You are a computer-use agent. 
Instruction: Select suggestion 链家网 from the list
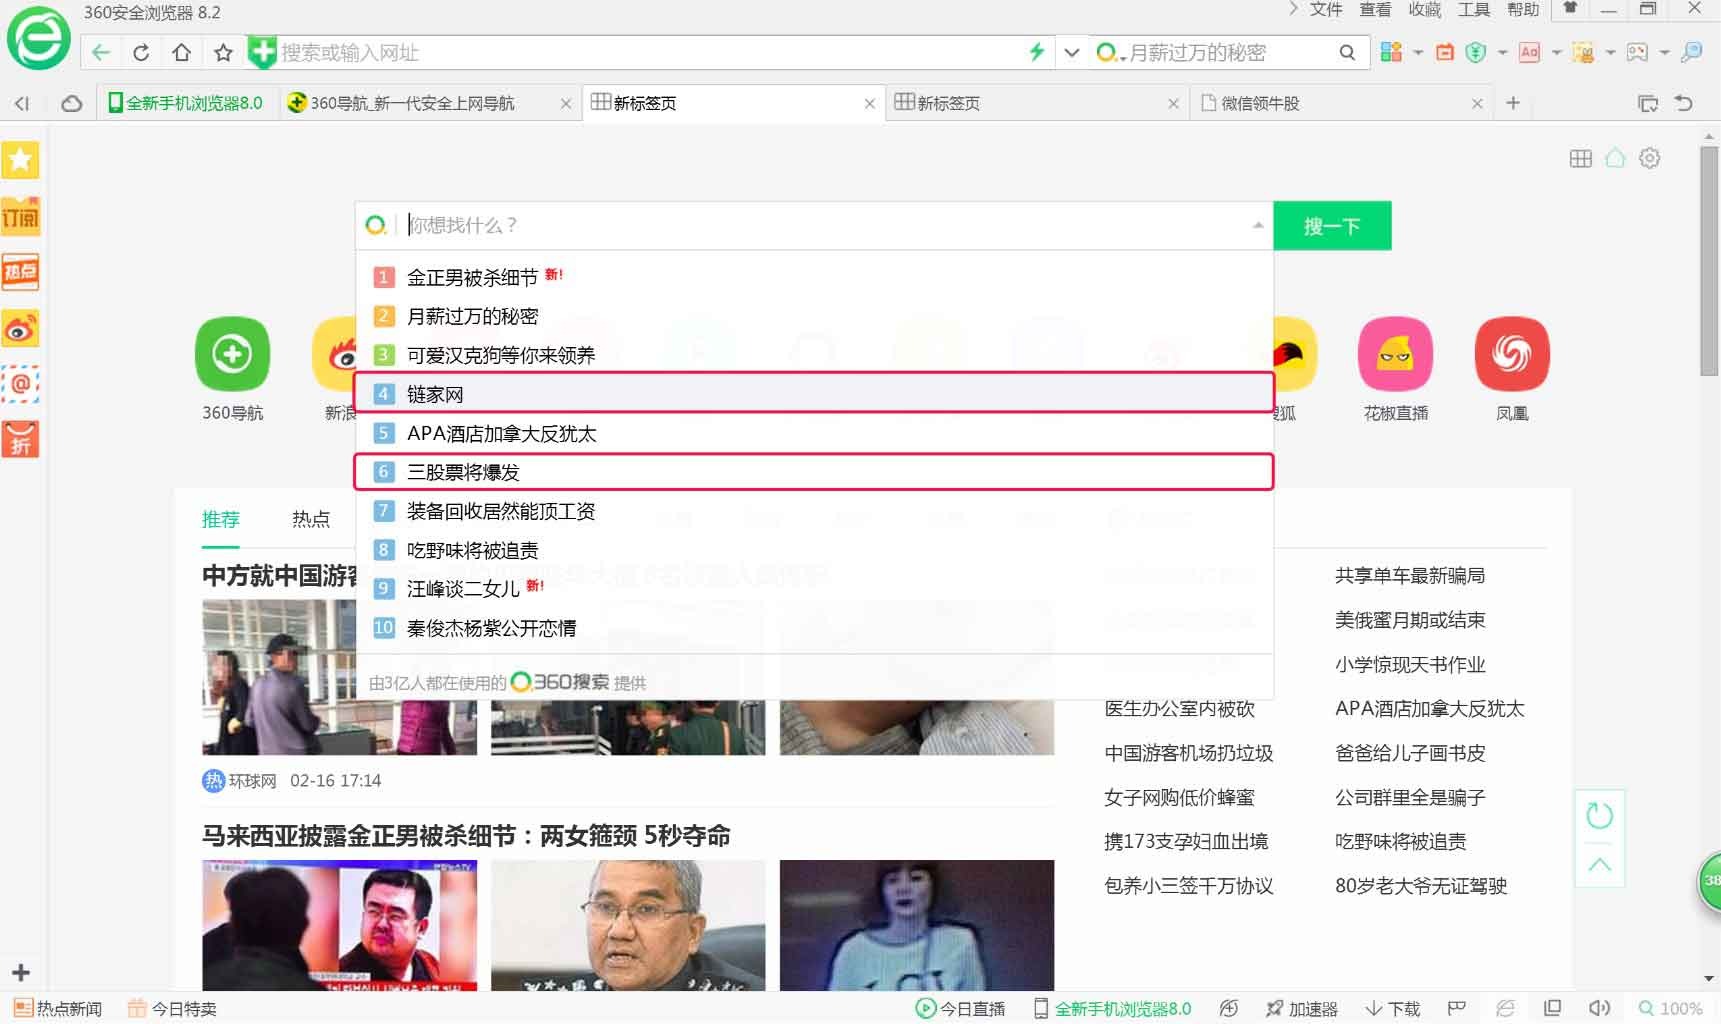click(x=435, y=394)
